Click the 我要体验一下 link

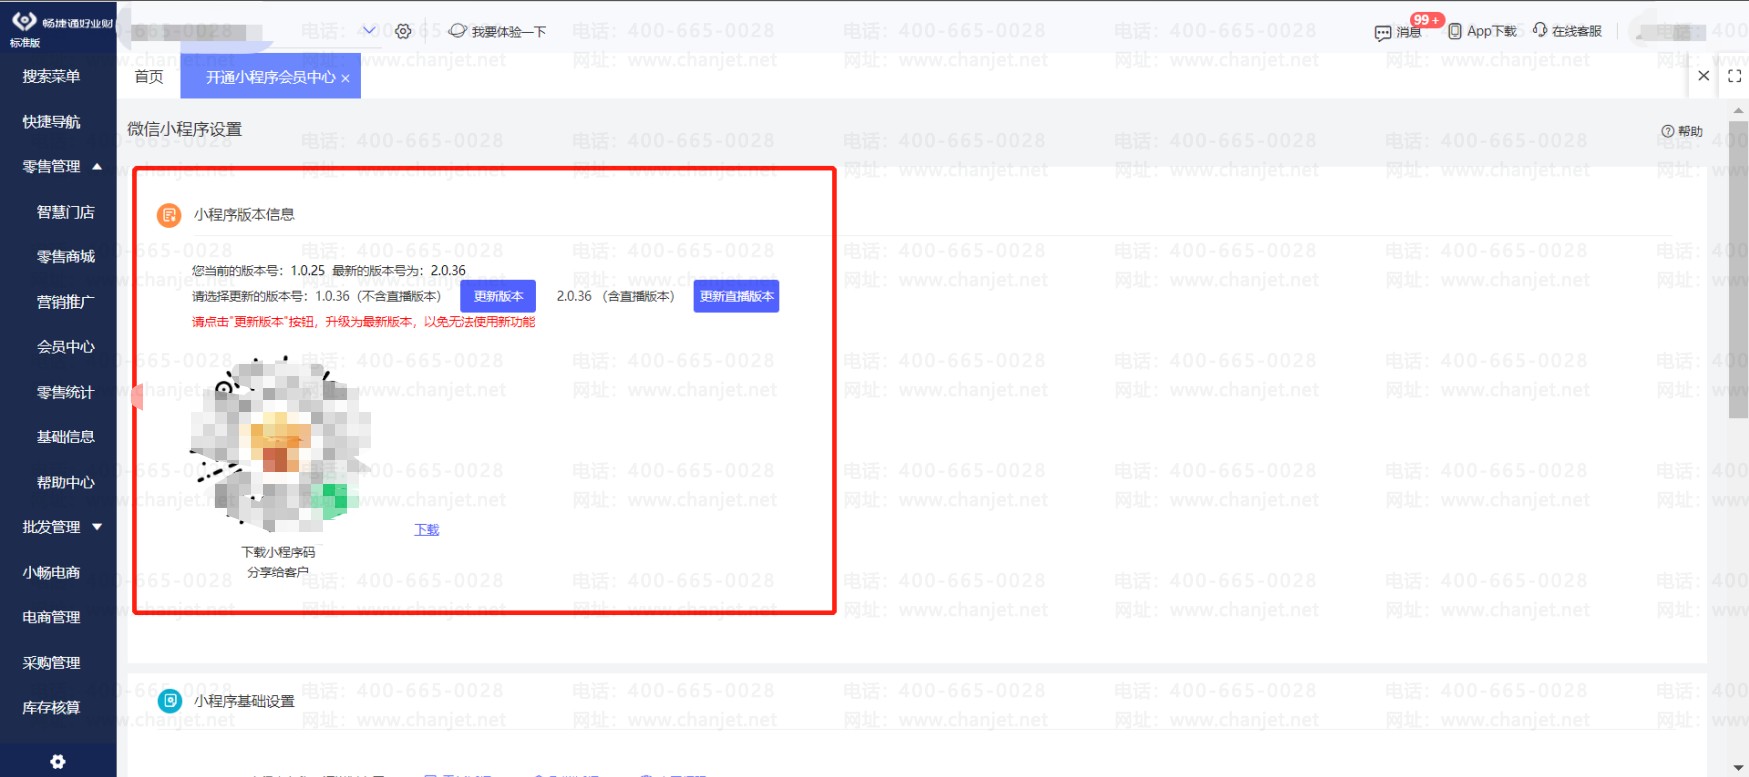point(509,32)
